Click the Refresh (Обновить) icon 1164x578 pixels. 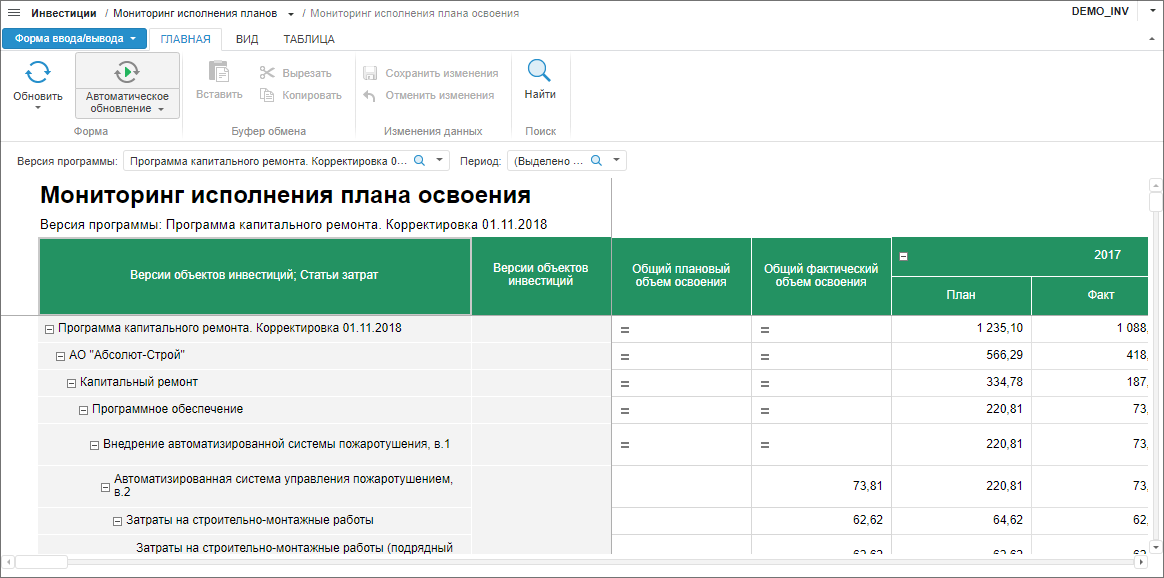[38, 72]
